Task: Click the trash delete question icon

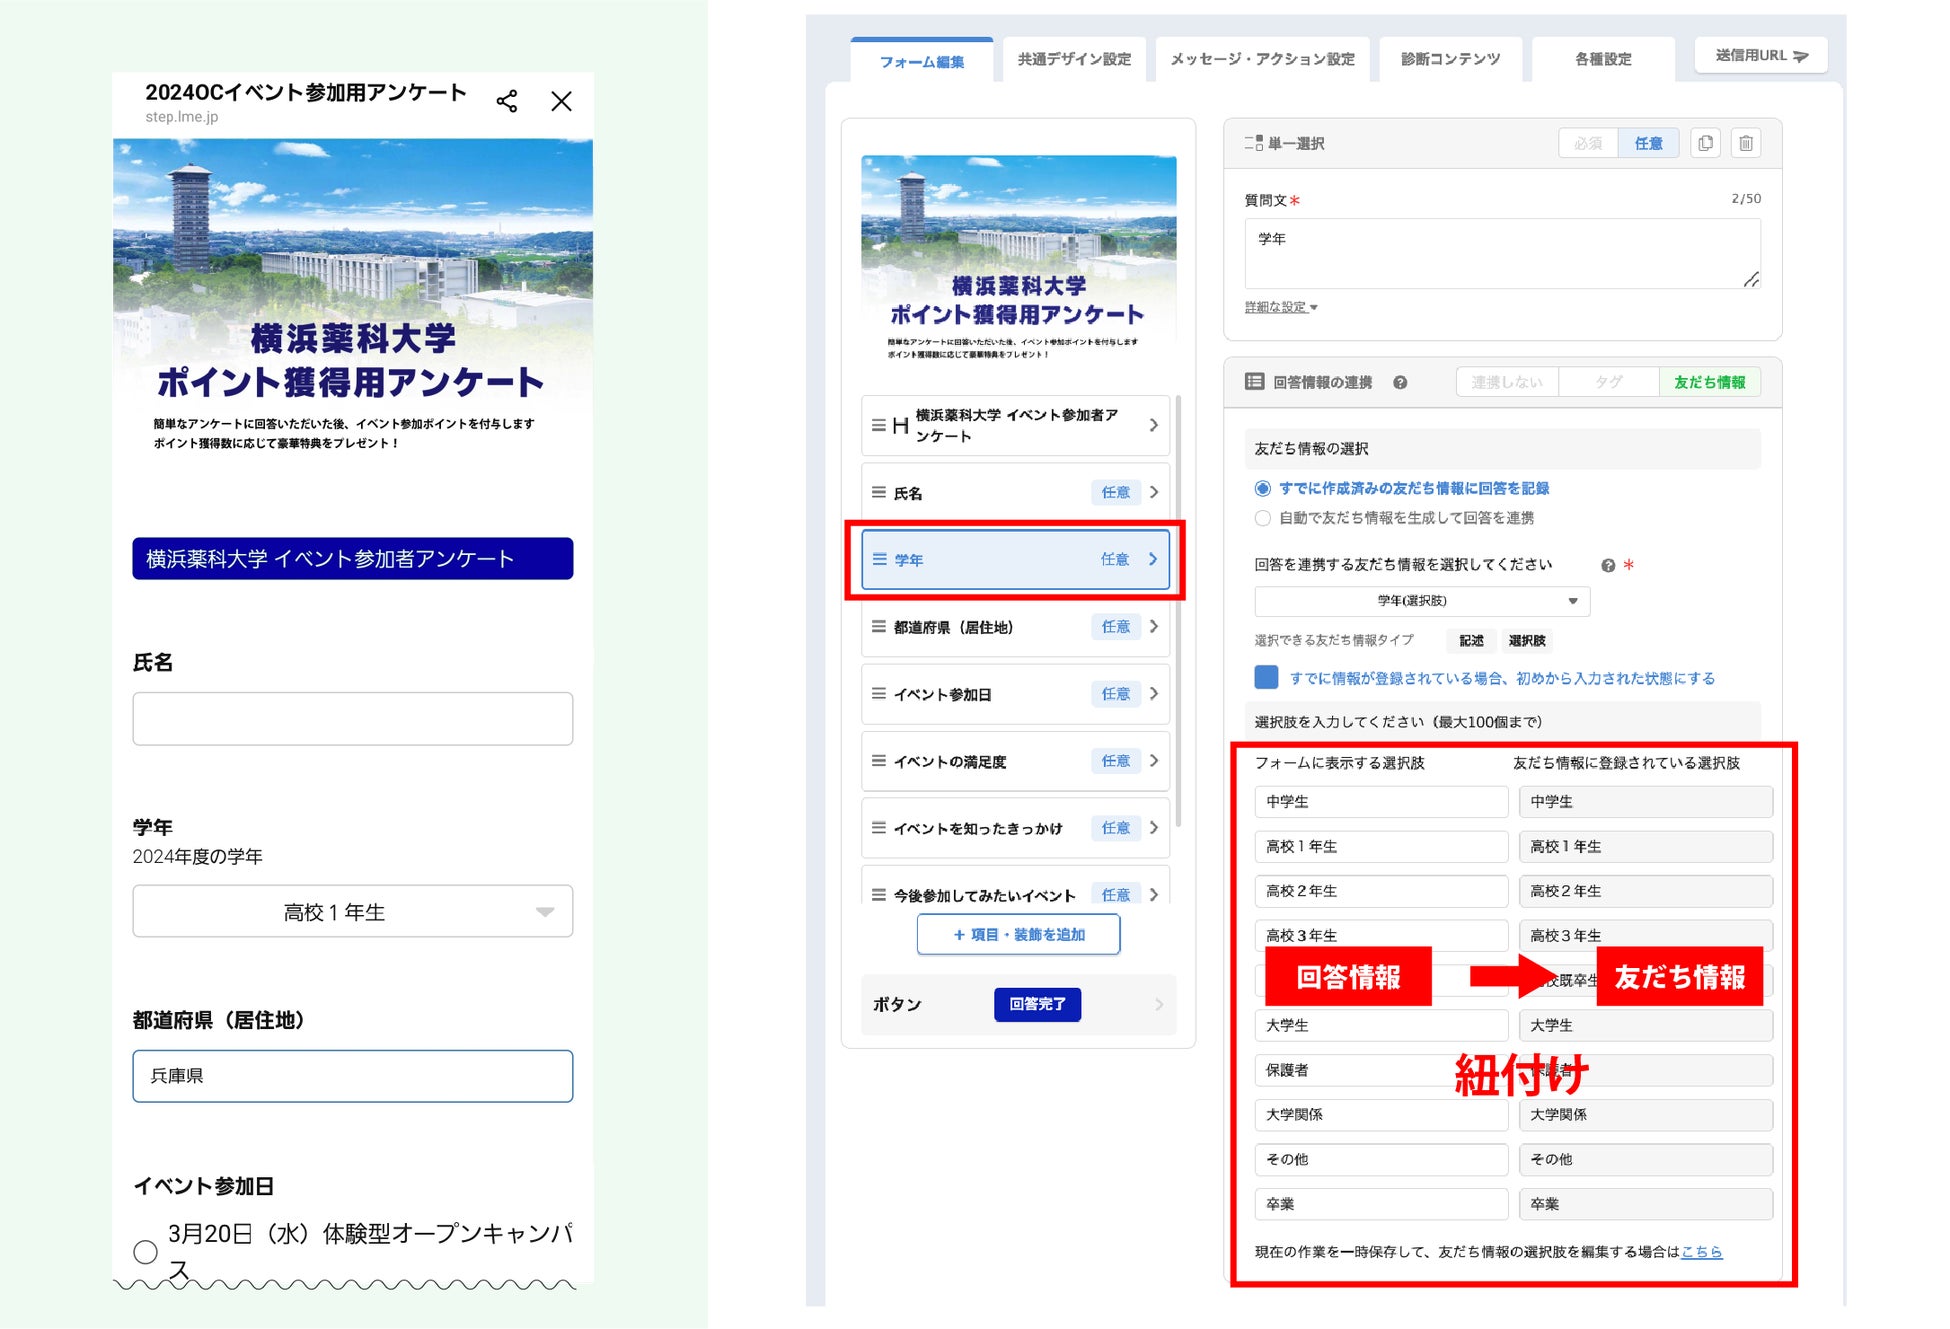Action: (1746, 143)
